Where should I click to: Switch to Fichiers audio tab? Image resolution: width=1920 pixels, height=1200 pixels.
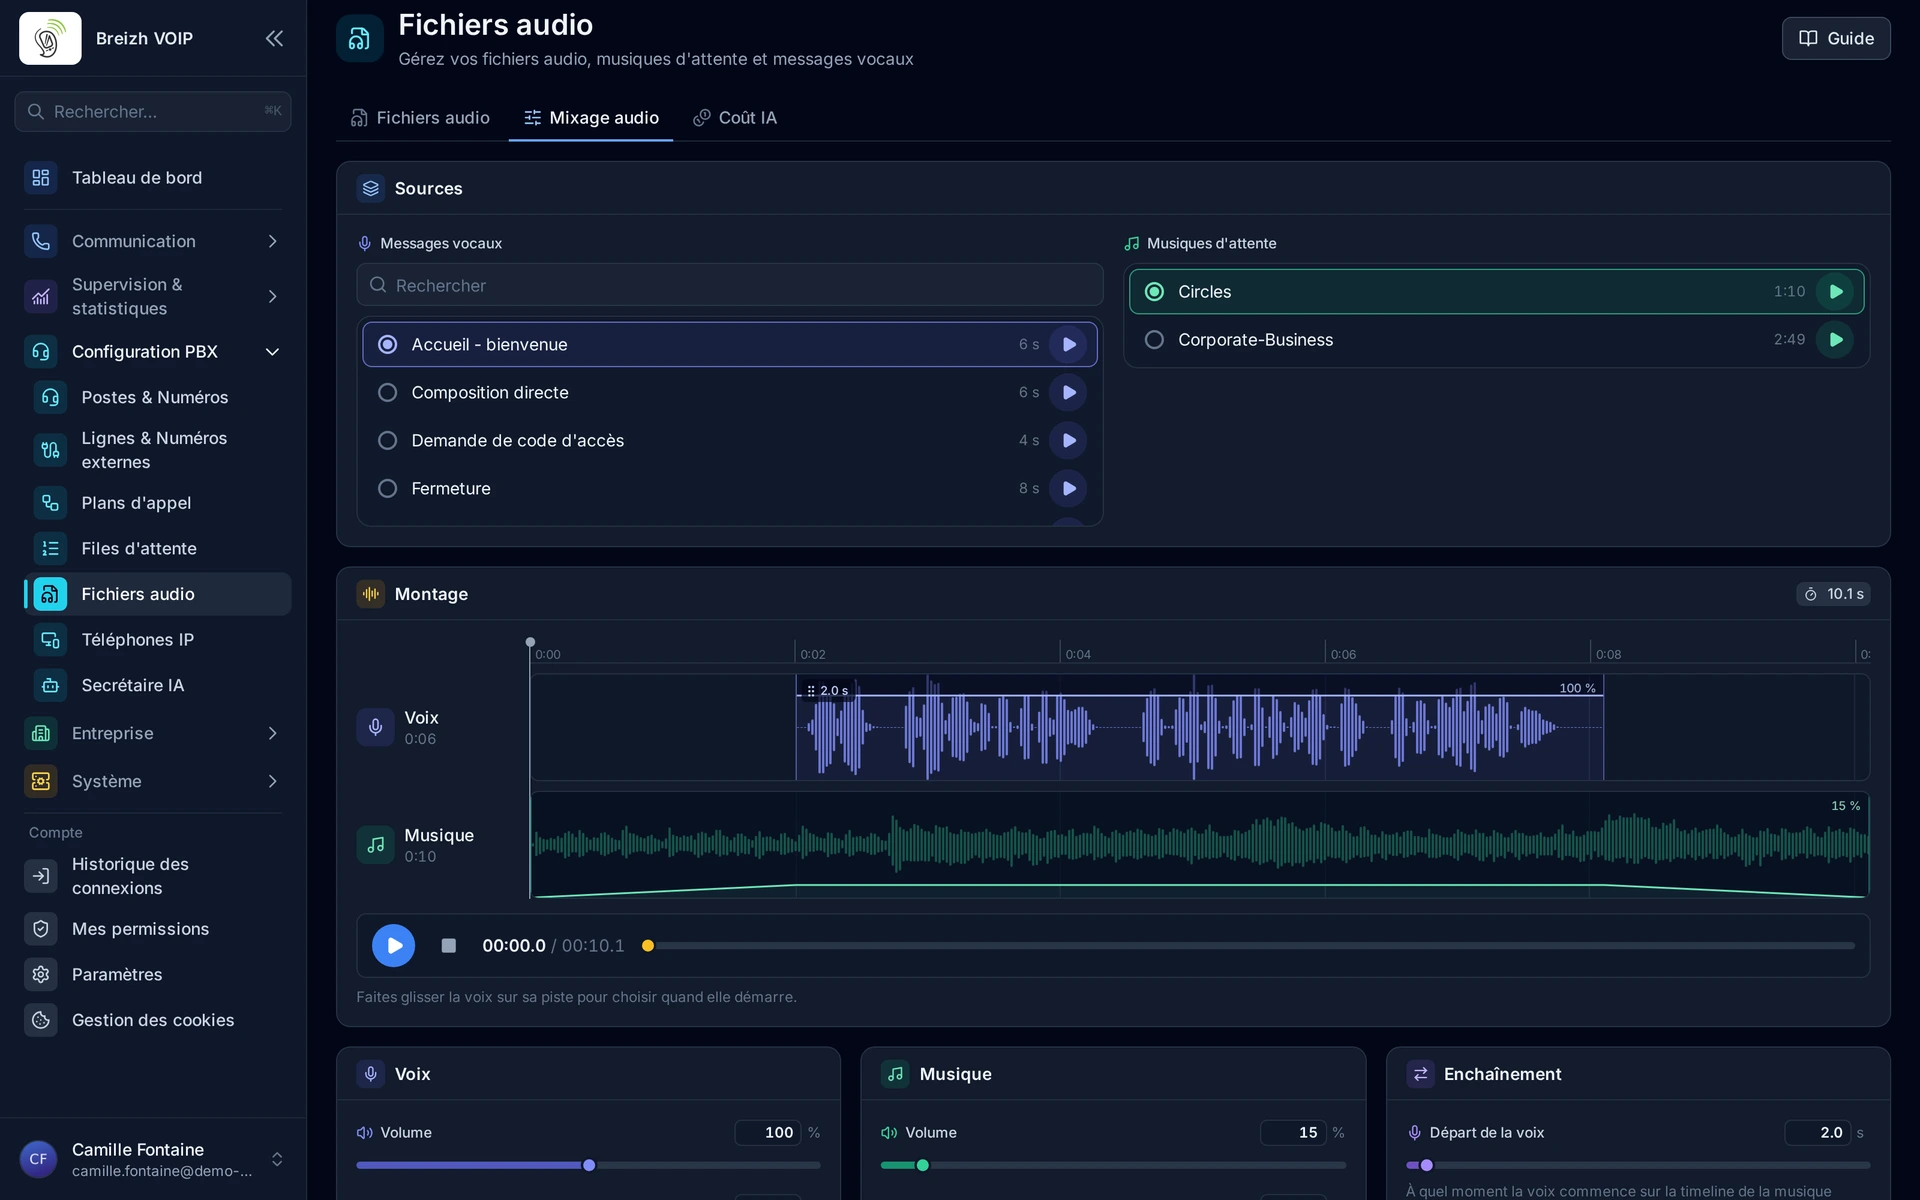coord(420,118)
